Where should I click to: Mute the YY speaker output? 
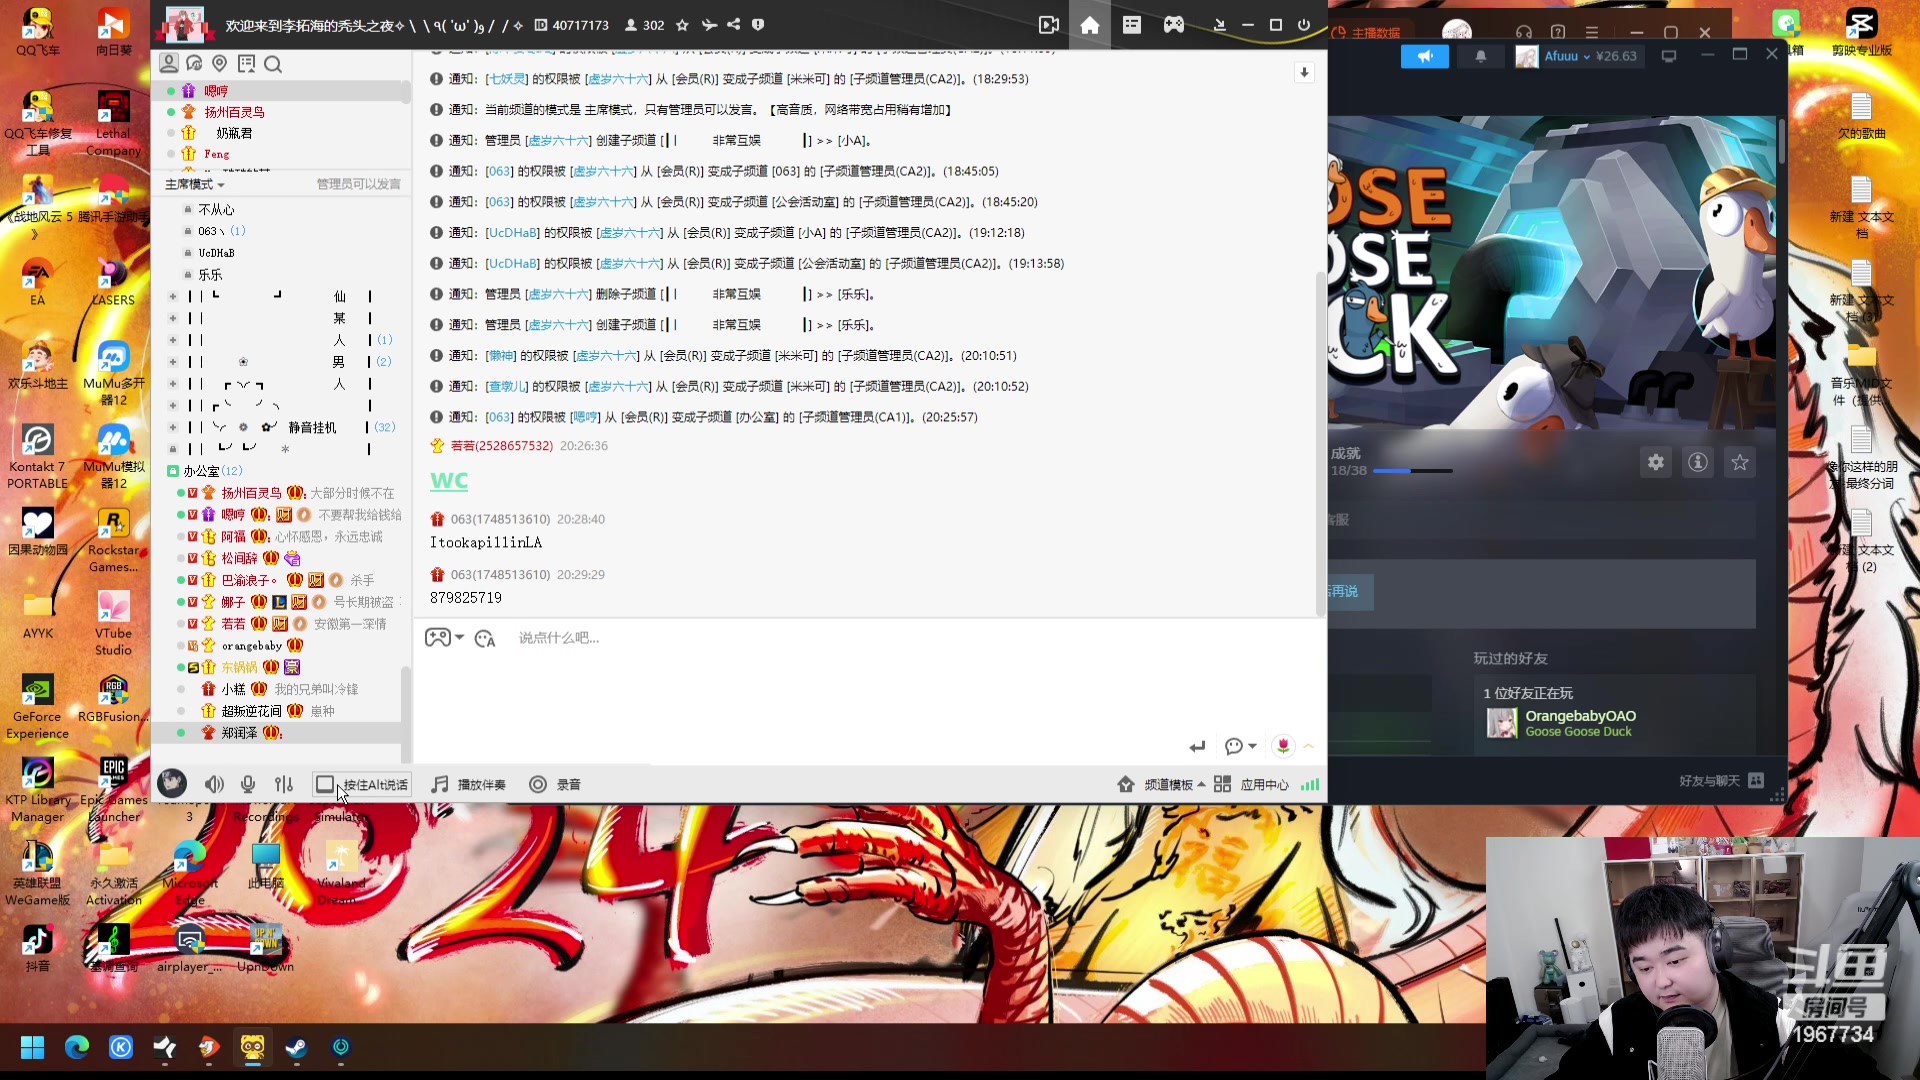(x=214, y=785)
